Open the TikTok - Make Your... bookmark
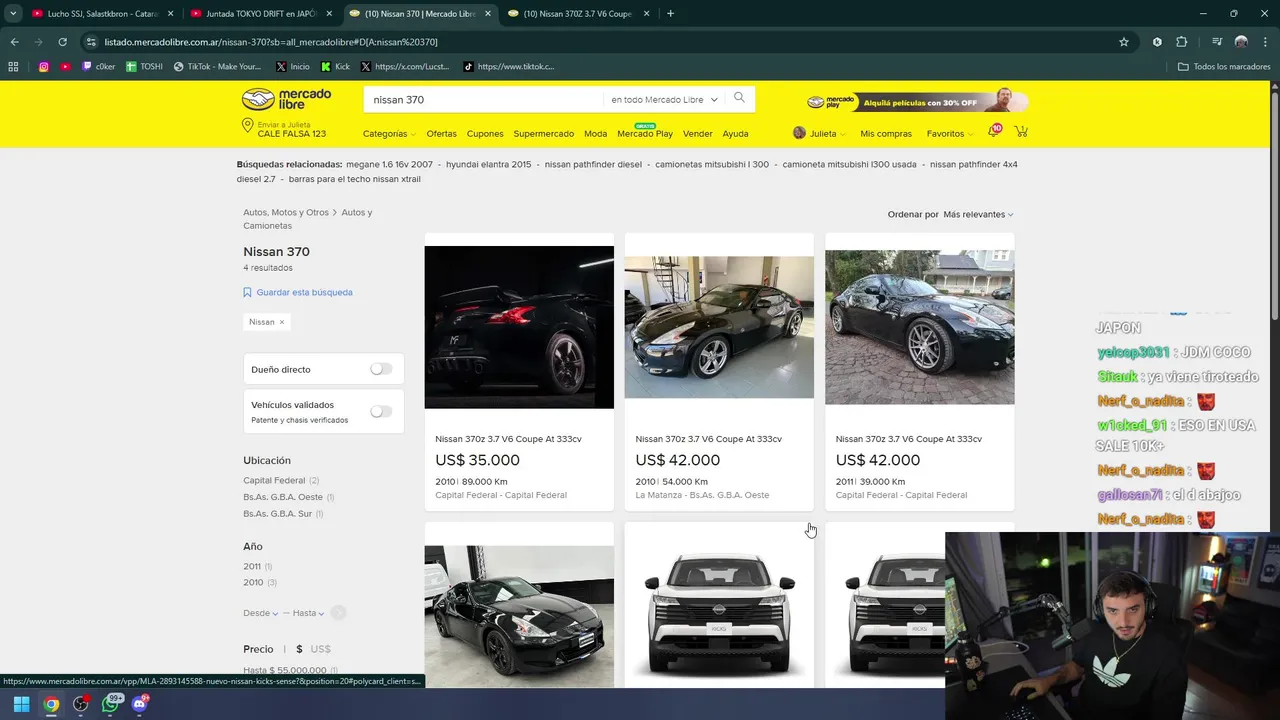This screenshot has height=720, width=1280. (x=217, y=67)
